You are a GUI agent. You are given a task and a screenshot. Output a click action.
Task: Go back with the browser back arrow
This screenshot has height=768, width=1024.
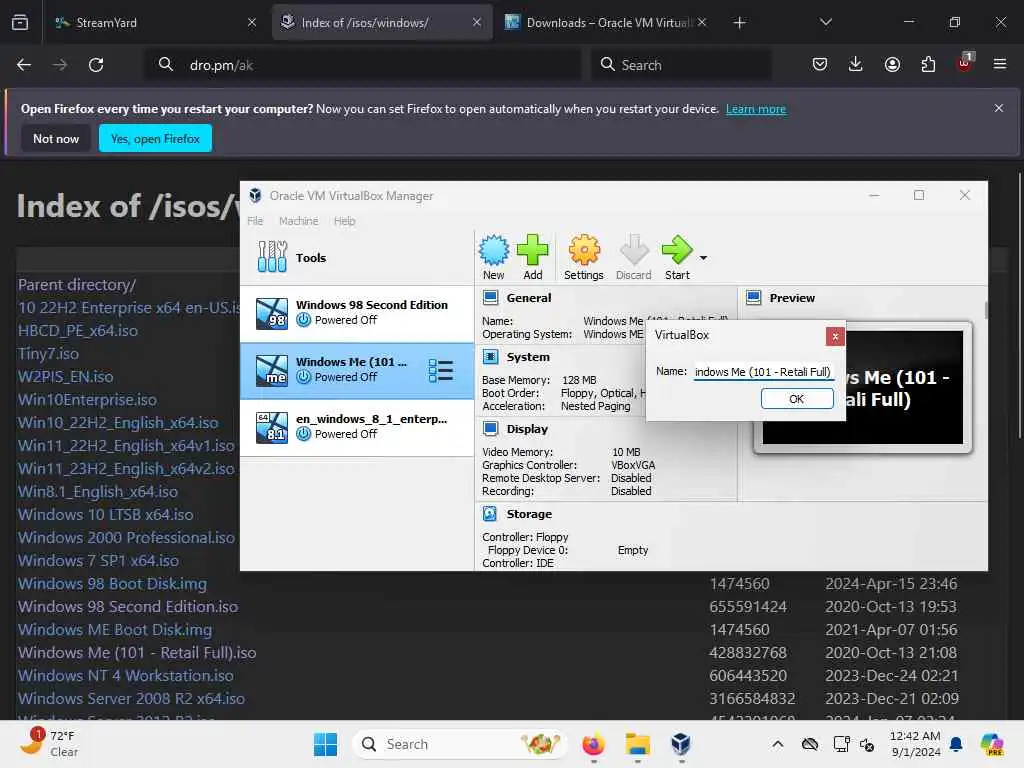pos(24,65)
